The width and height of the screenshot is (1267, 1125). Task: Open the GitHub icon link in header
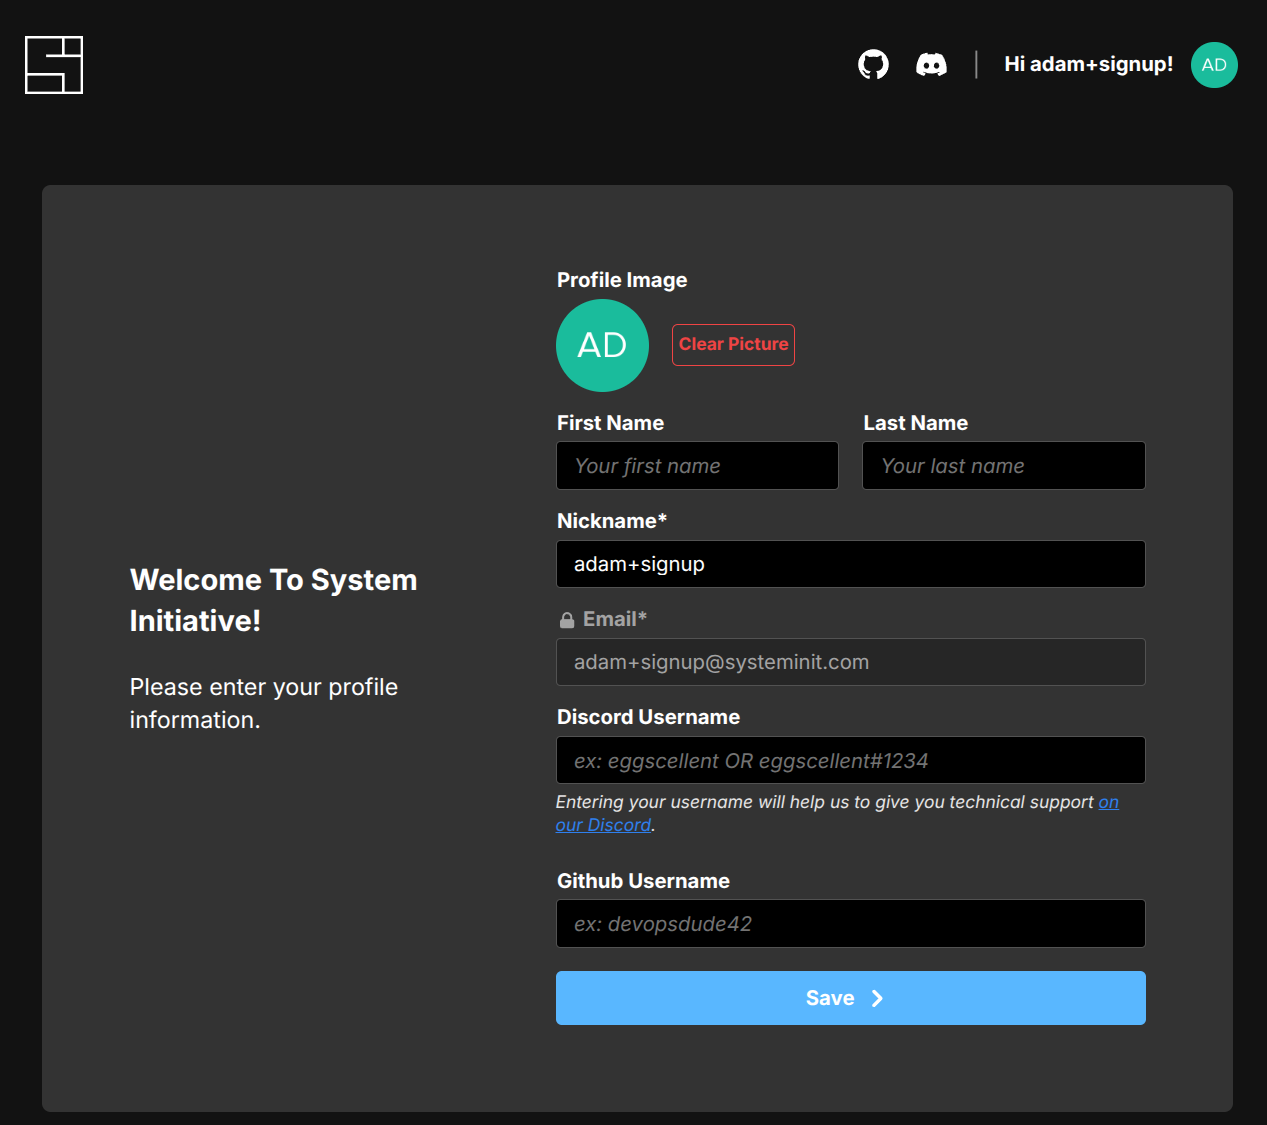pos(873,65)
